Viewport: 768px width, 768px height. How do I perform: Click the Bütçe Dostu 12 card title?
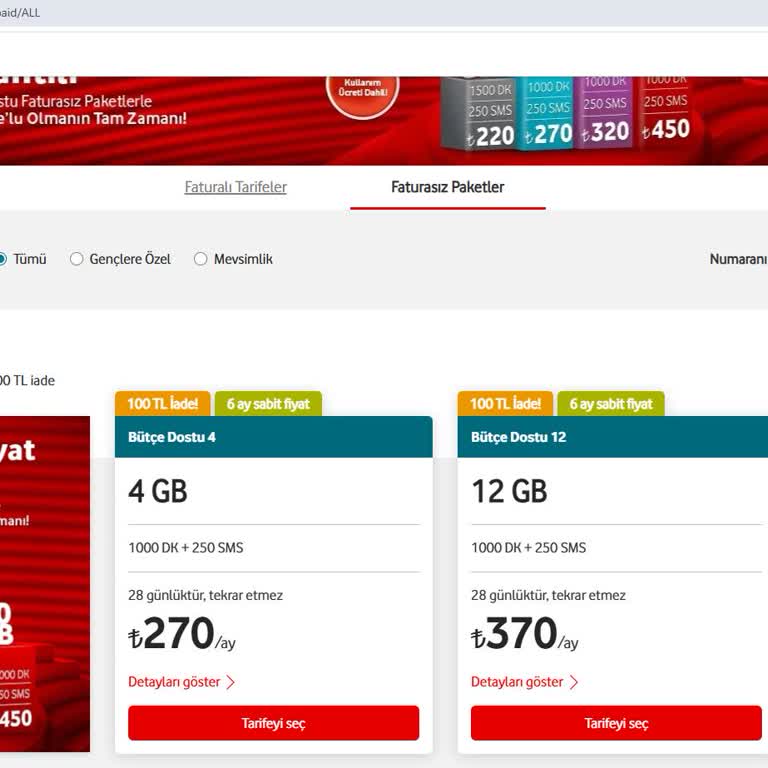point(518,437)
